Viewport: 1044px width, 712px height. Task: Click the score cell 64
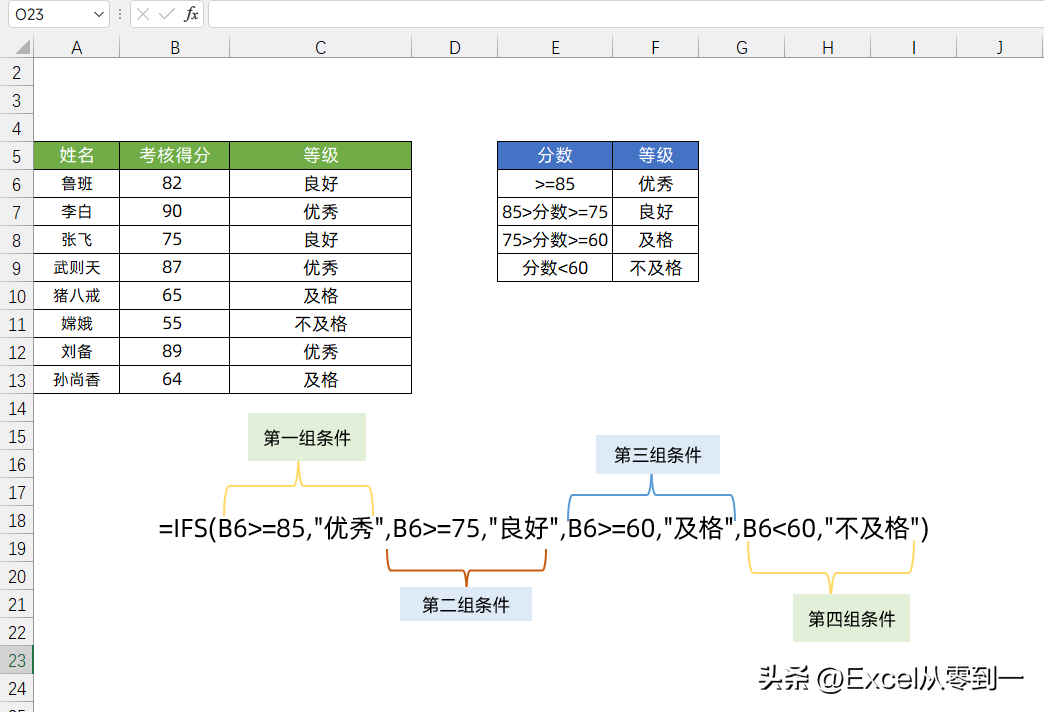(x=174, y=379)
